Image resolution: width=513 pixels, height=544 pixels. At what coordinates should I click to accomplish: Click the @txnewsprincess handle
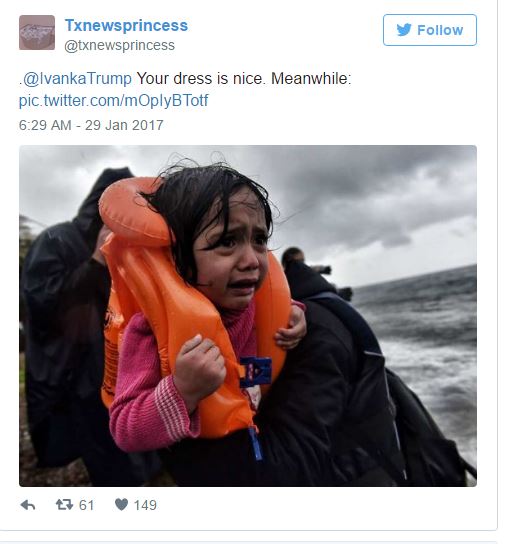(119, 45)
